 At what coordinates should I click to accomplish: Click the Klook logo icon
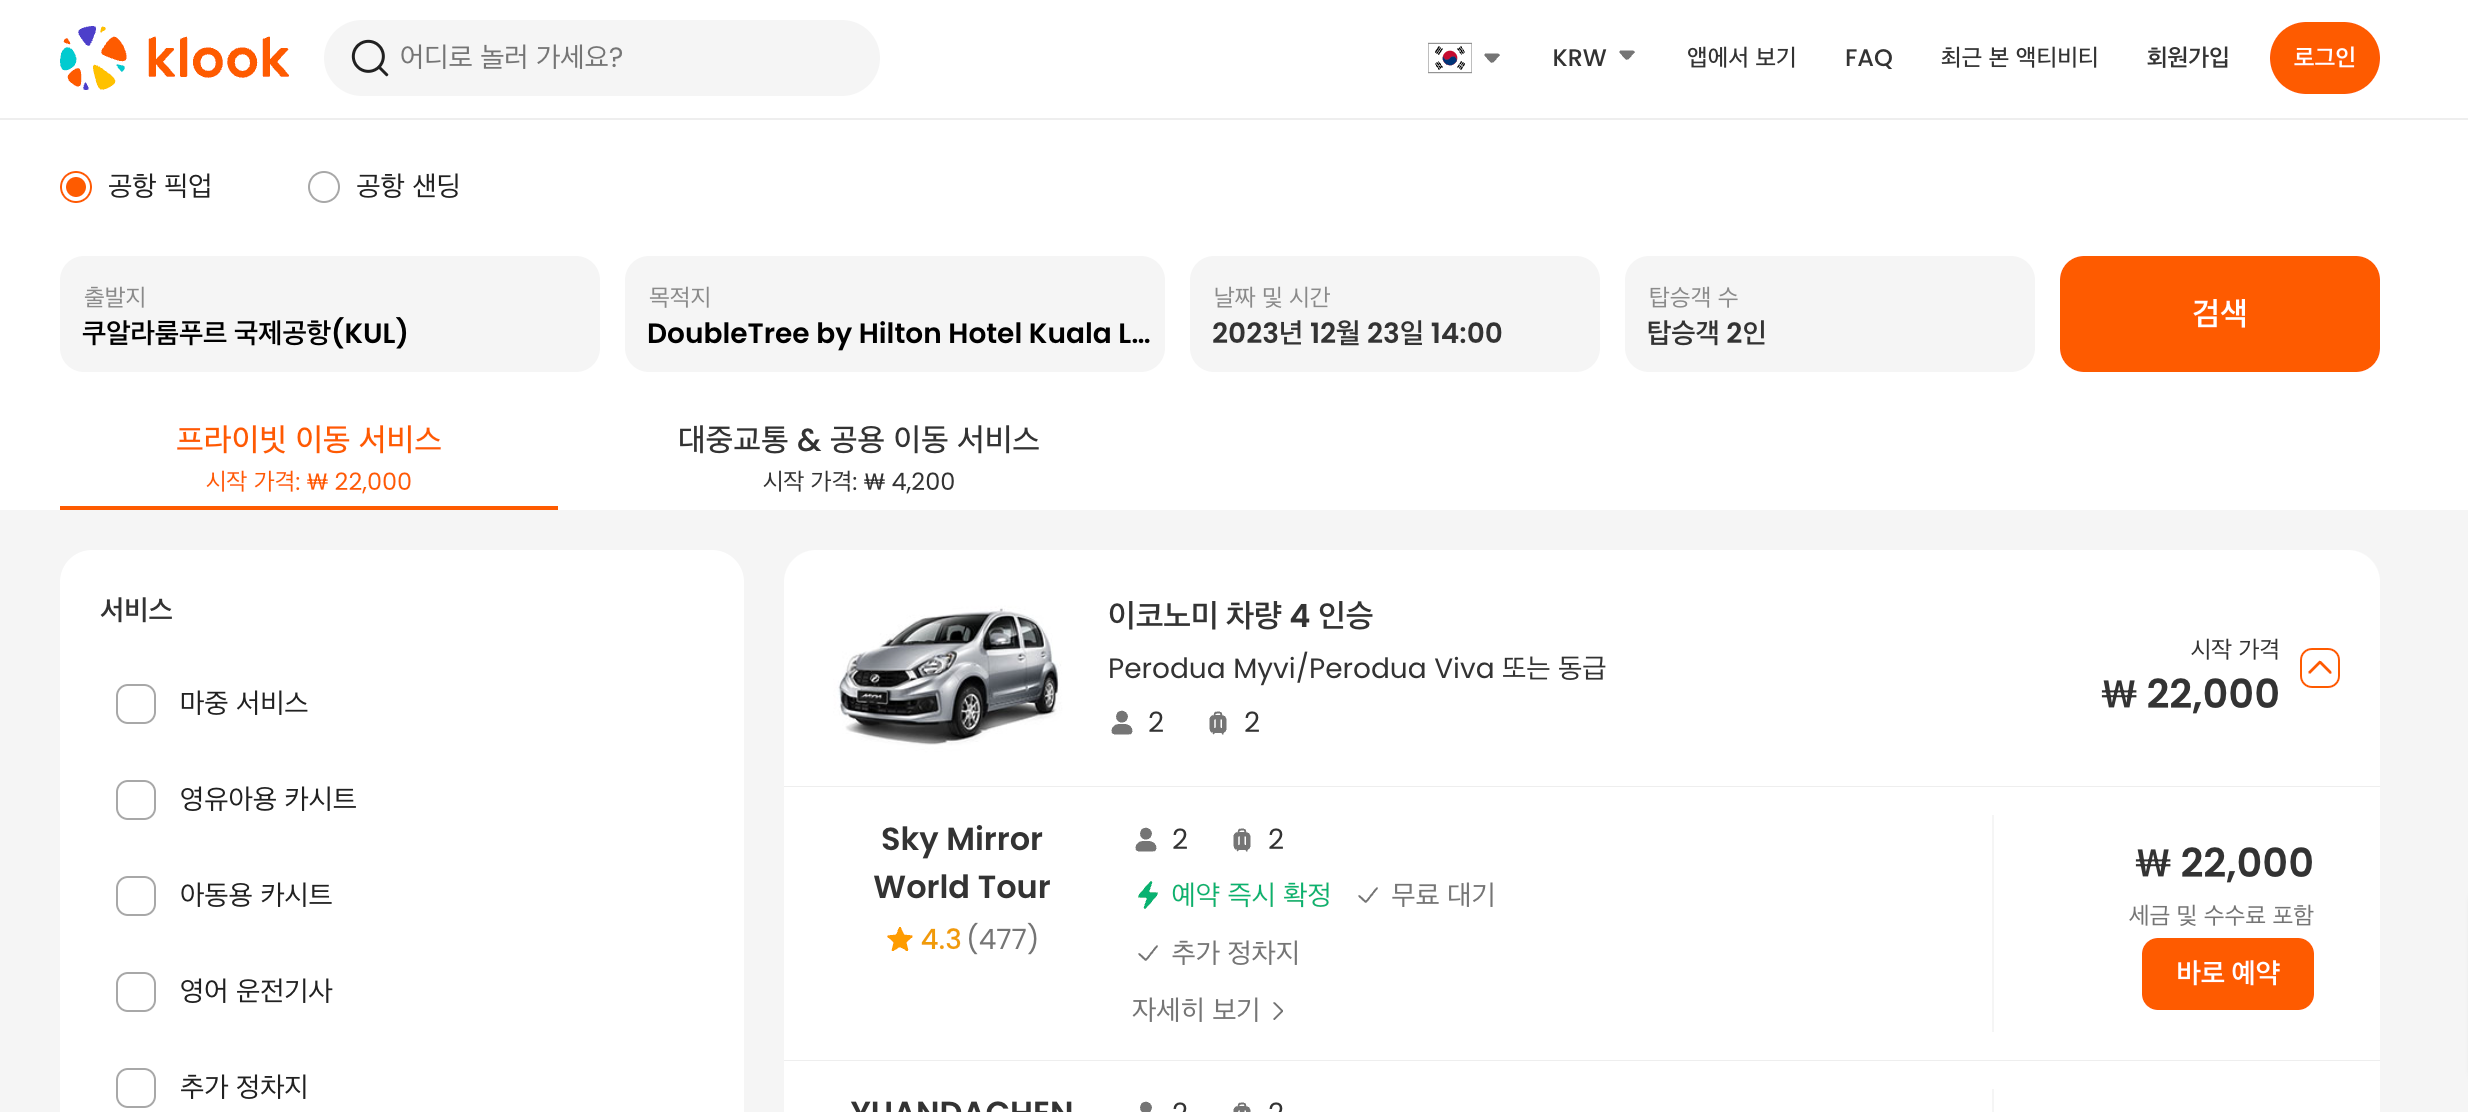pyautogui.click(x=93, y=58)
